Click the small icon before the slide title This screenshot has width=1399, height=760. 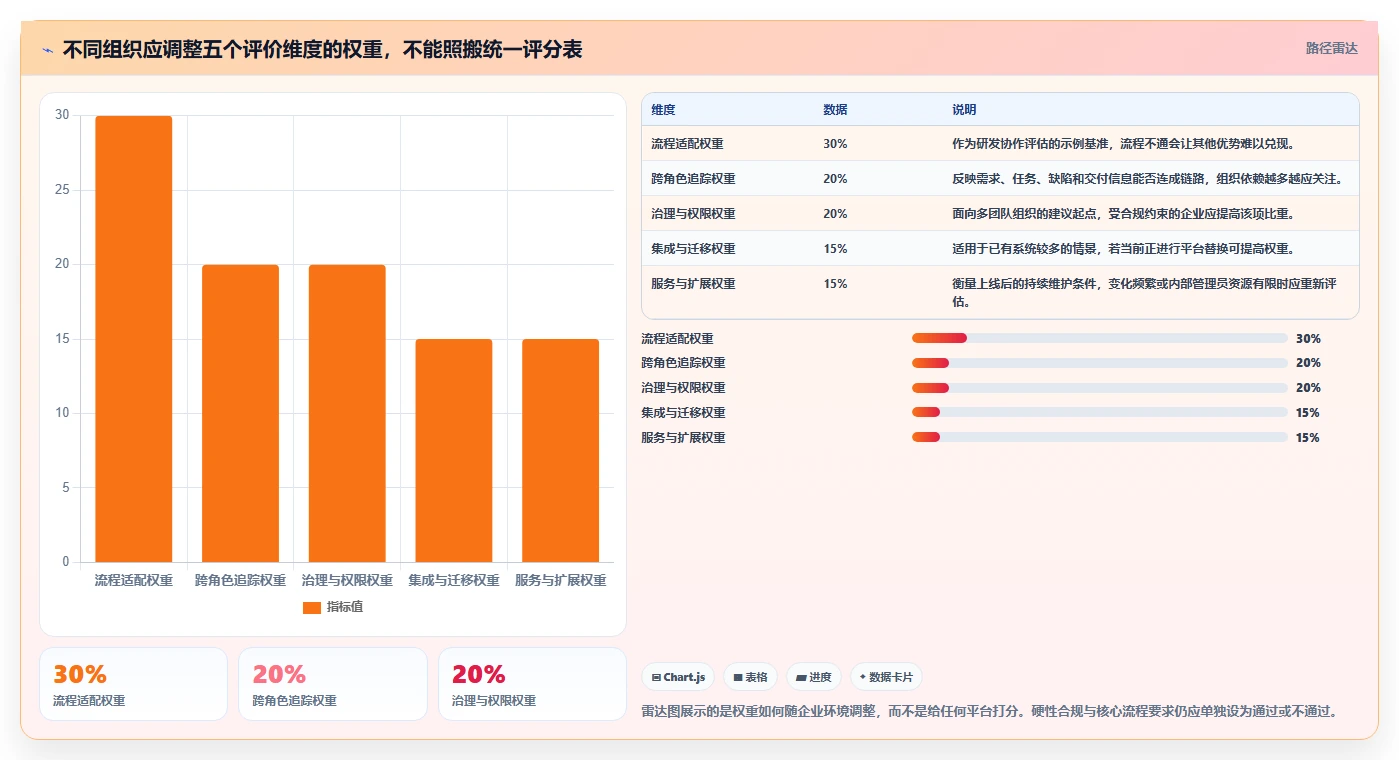pyautogui.click(x=47, y=50)
